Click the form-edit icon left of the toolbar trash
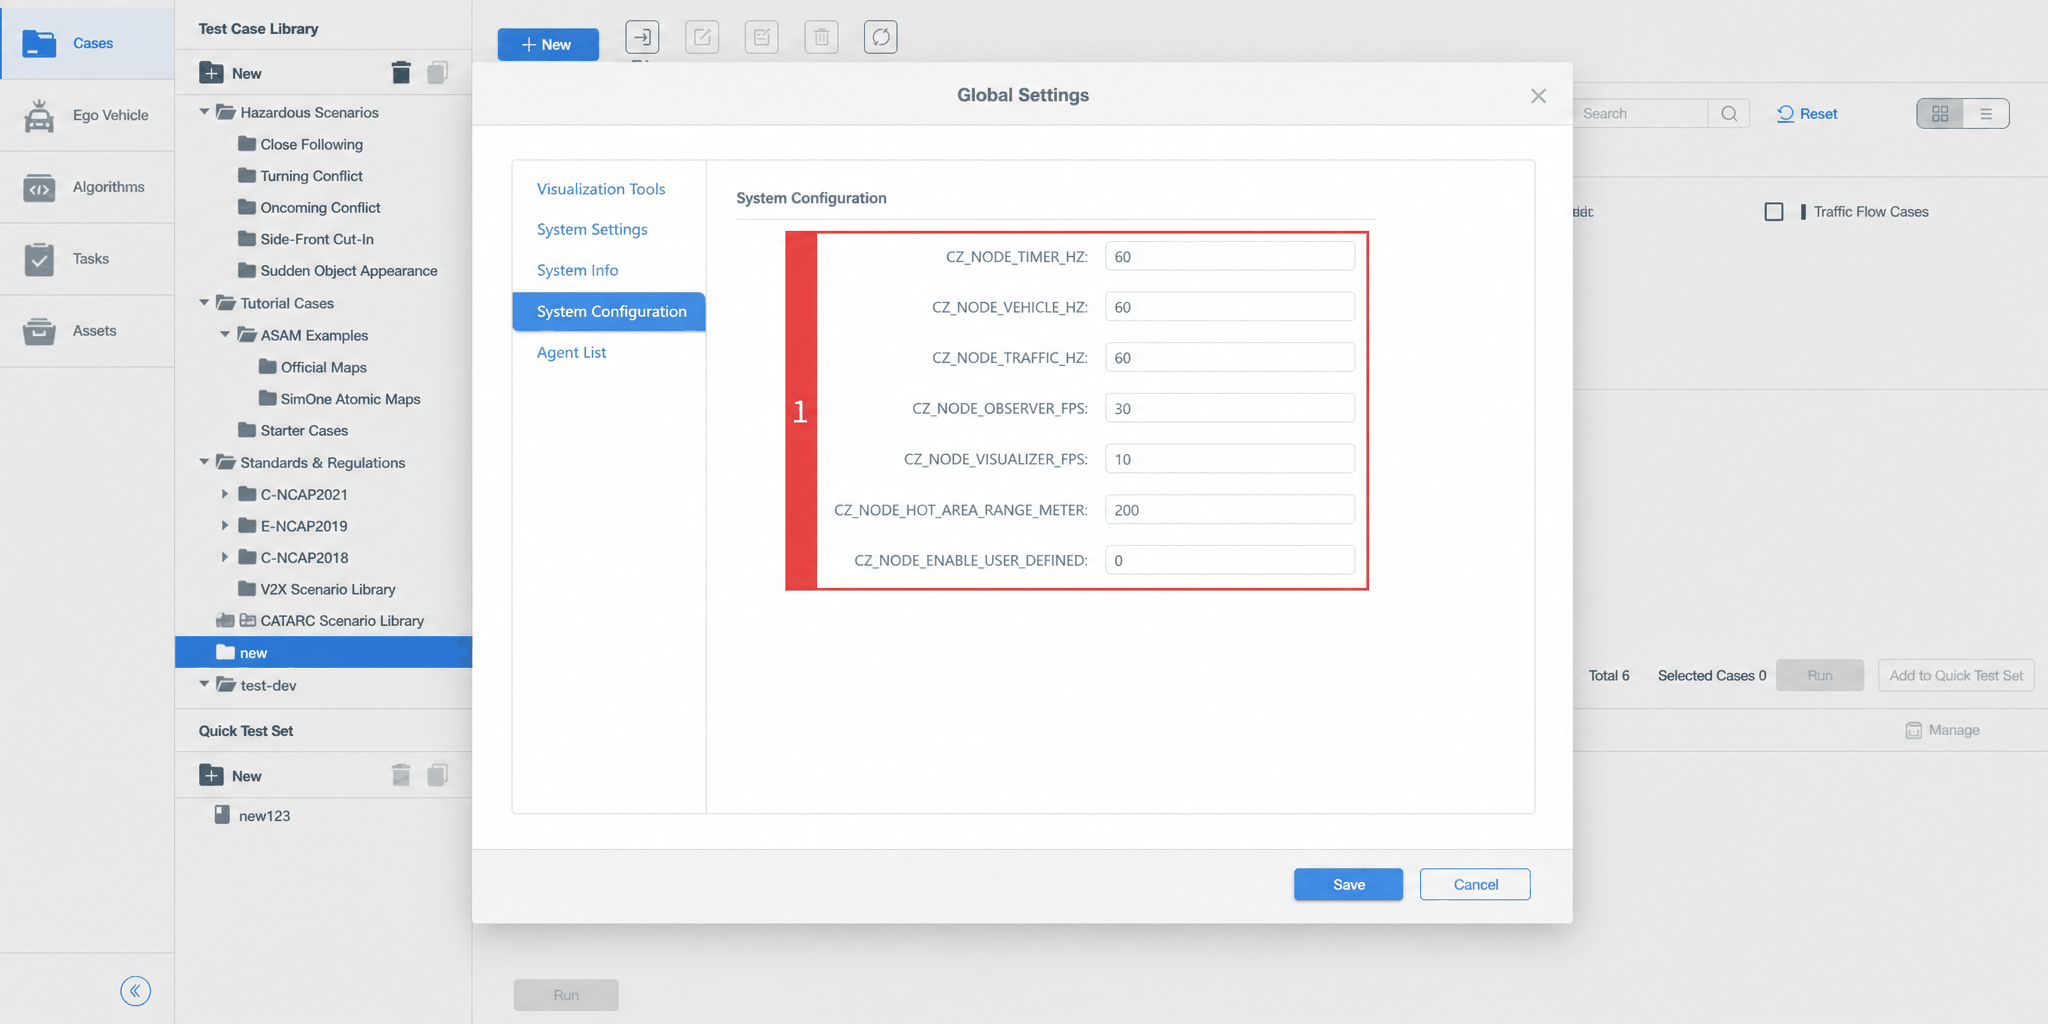Image resolution: width=2048 pixels, height=1024 pixels. pyautogui.click(x=762, y=38)
